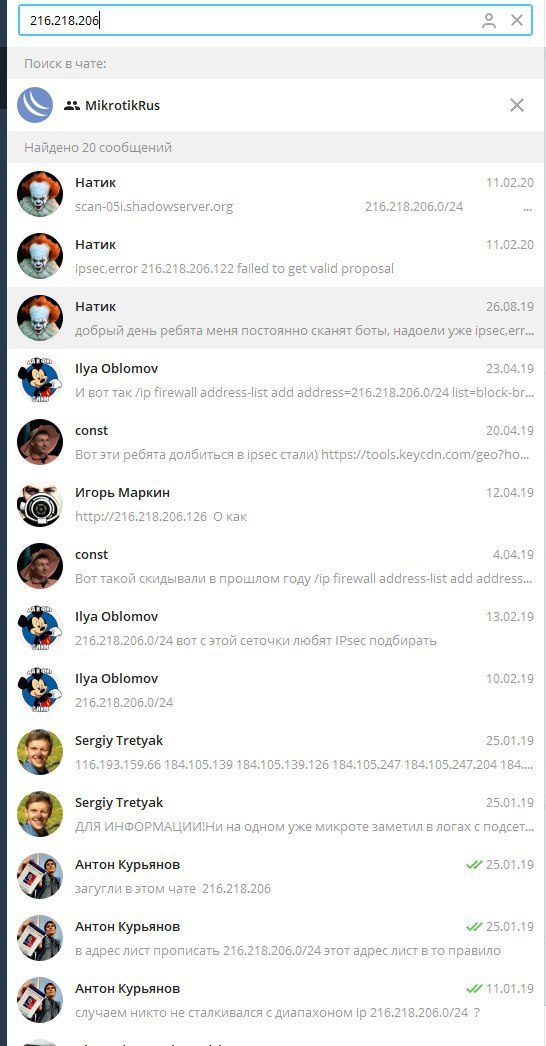Select Натик's highlighted message from 26.08.19
This screenshot has width=546, height=1046.
tap(276, 318)
